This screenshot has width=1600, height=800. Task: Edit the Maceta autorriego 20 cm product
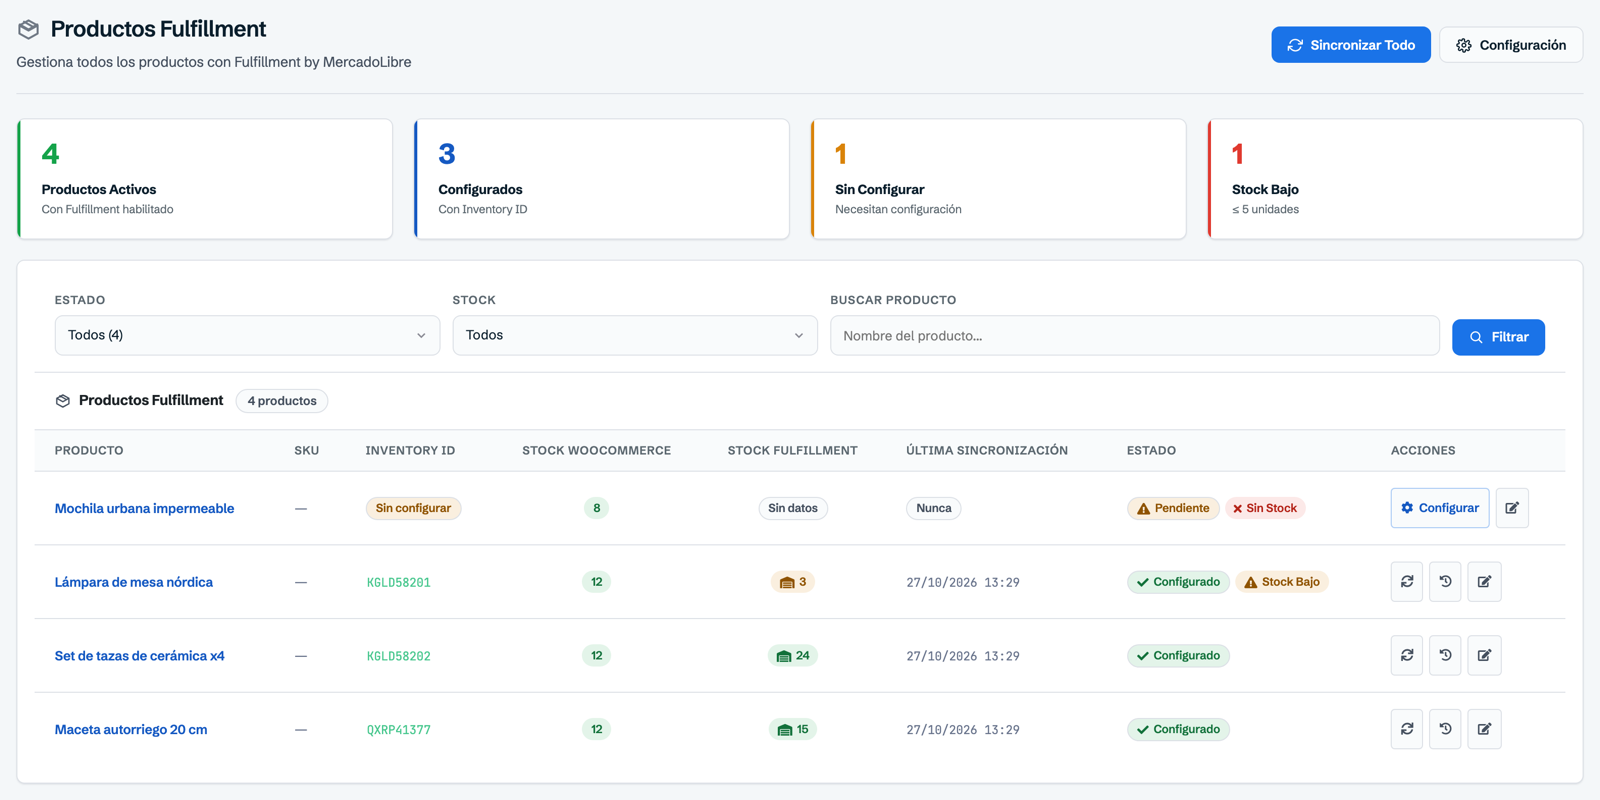tap(1484, 730)
